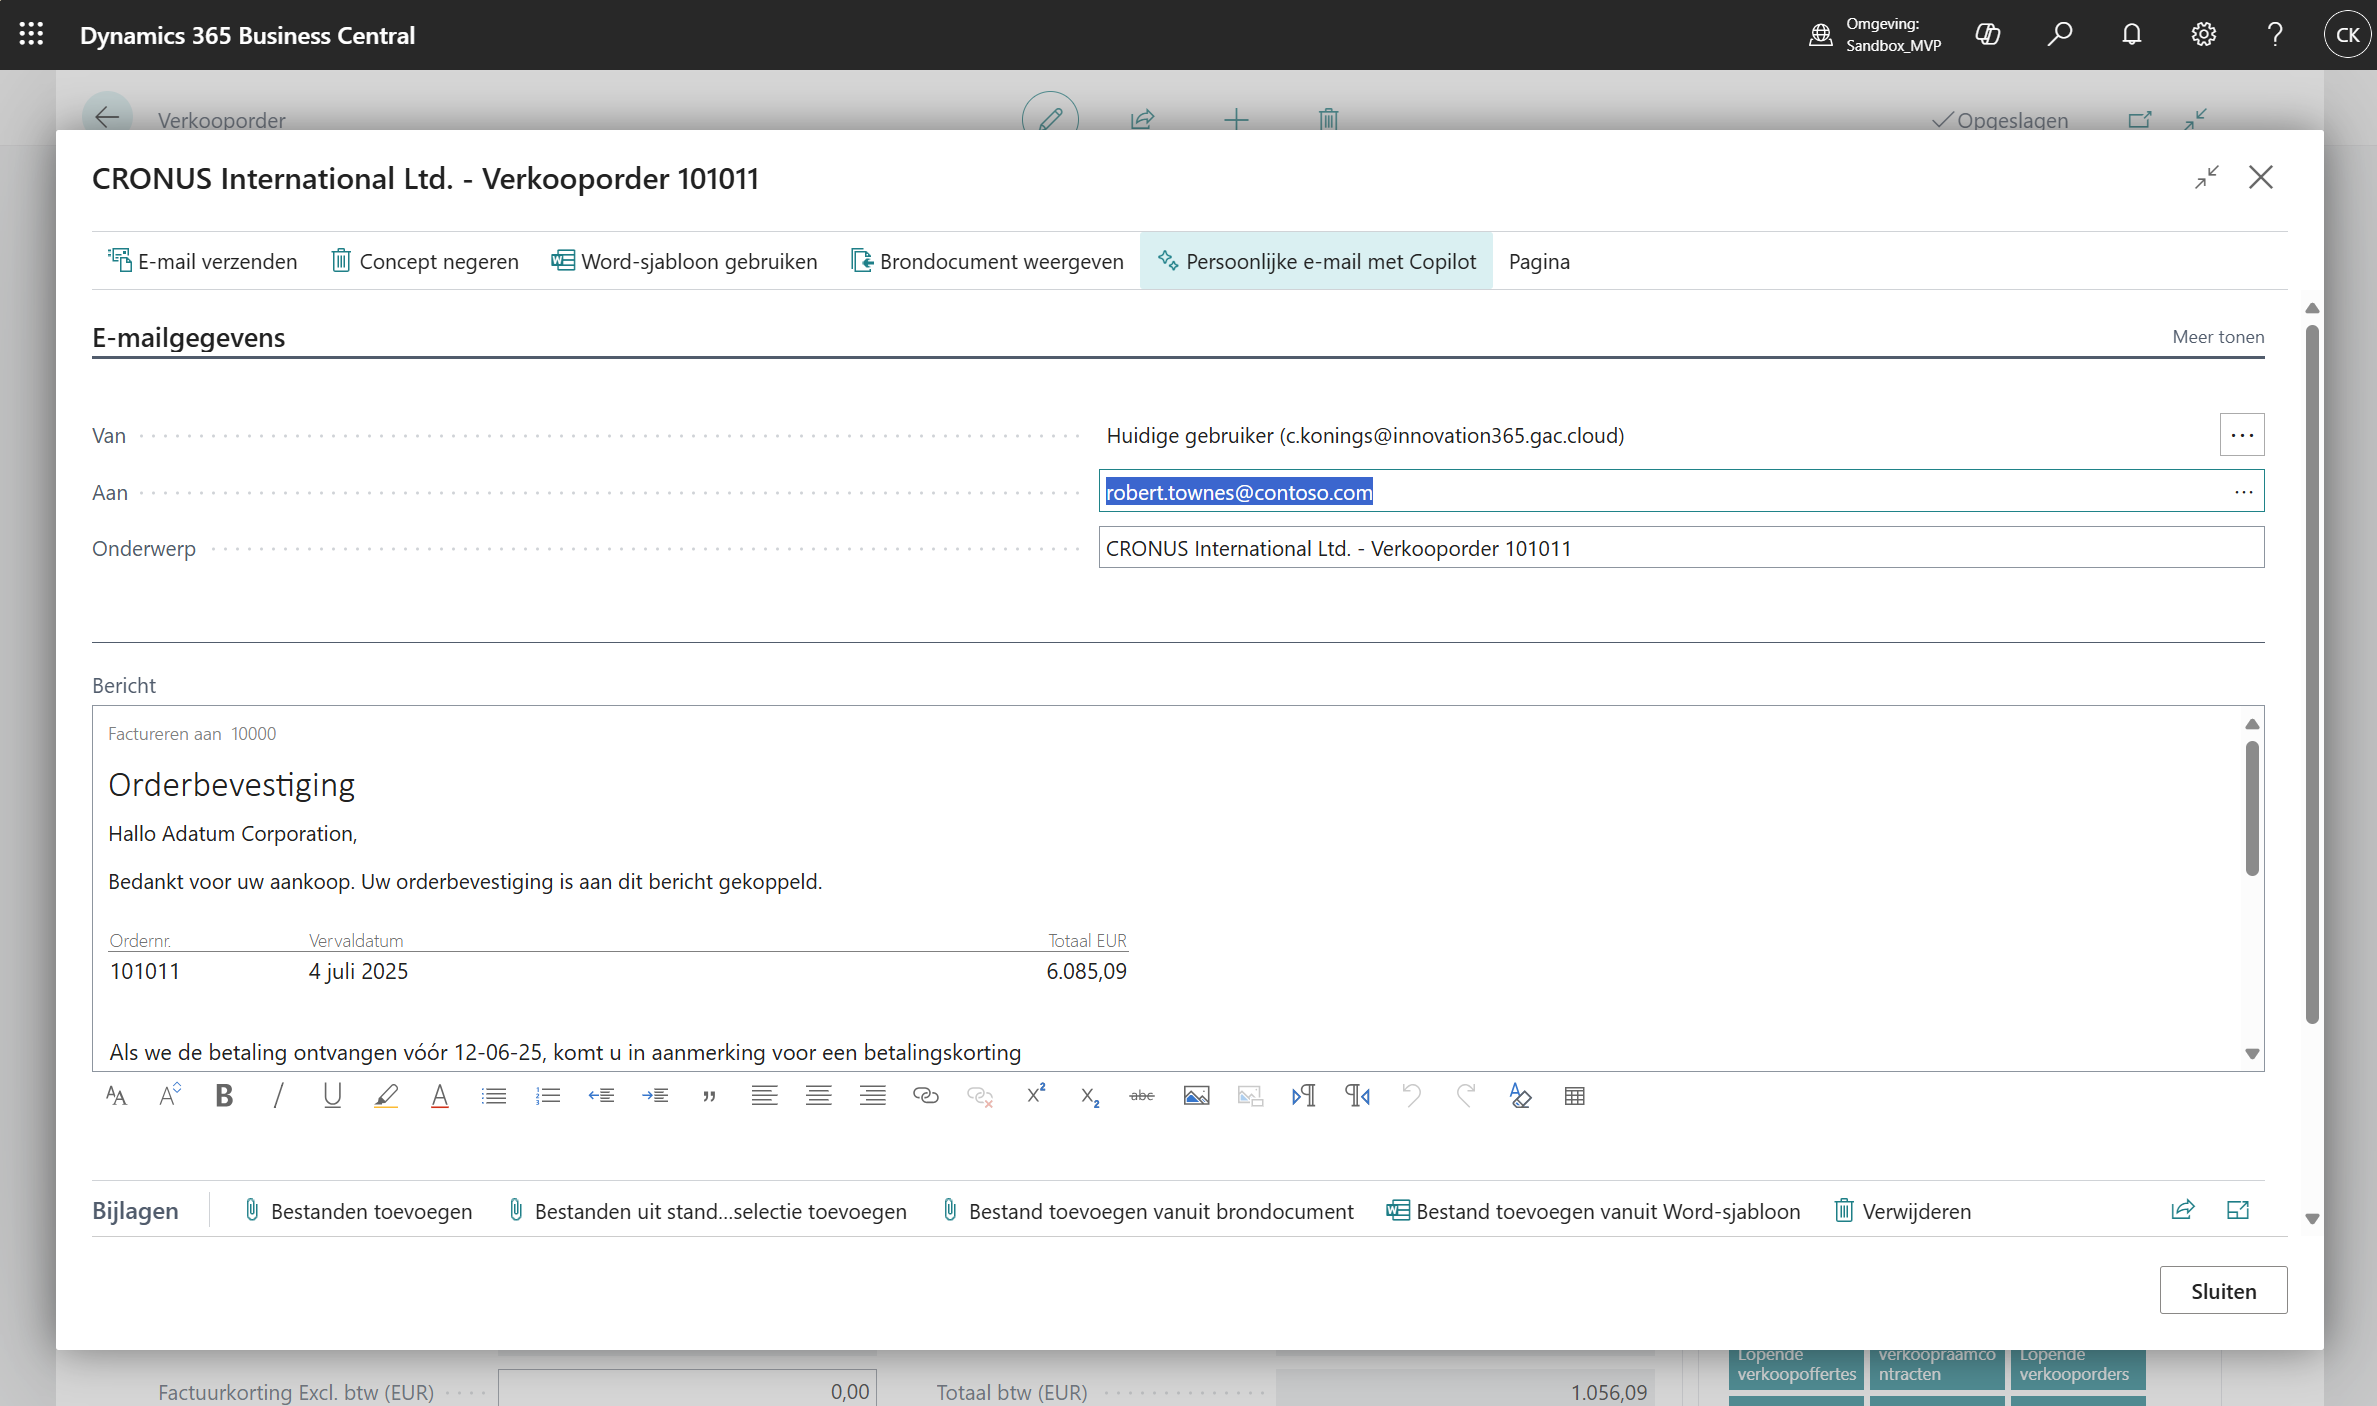This screenshot has height=1406, width=2377.
Task: Open Persoonlijke e-mail met Copilot
Action: (1316, 261)
